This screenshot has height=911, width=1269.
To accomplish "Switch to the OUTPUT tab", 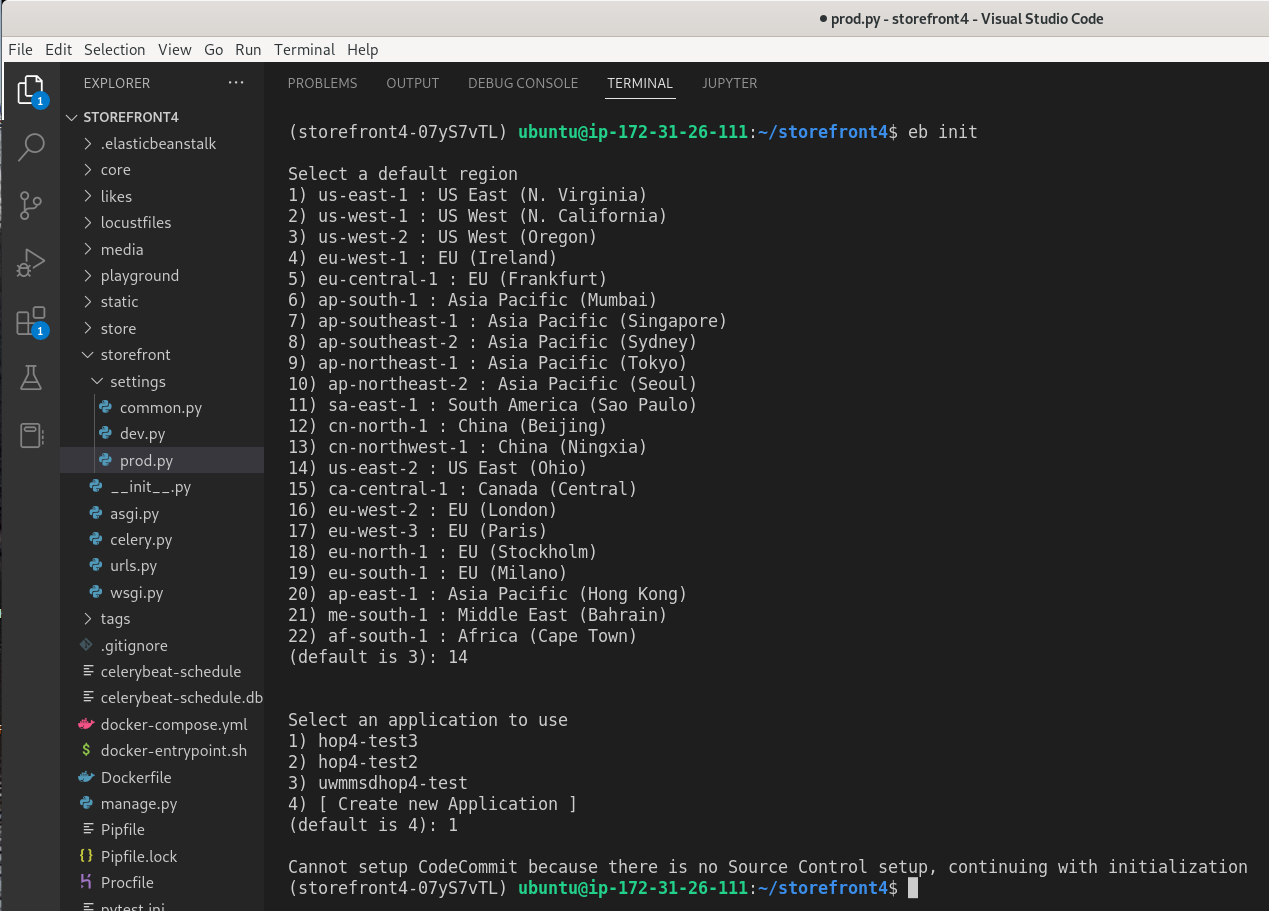I will pyautogui.click(x=412, y=83).
